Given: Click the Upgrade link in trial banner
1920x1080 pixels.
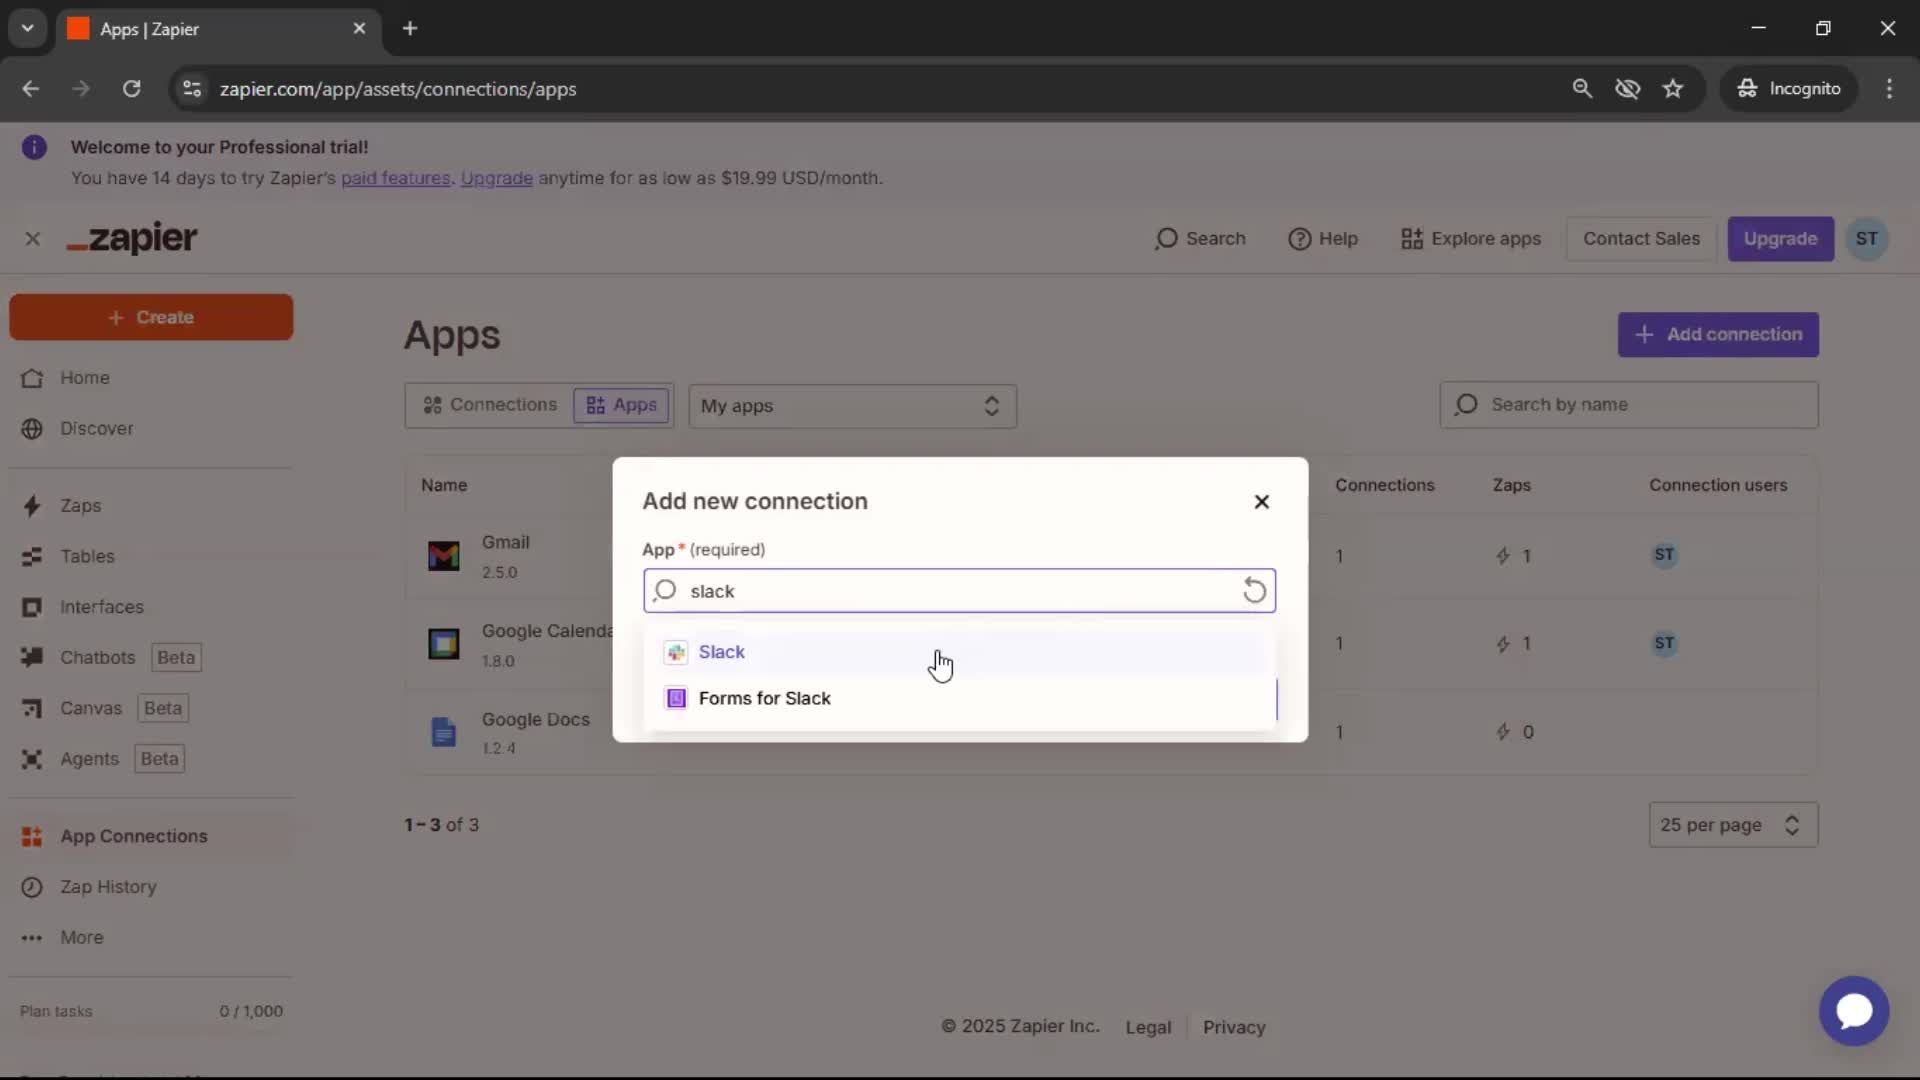Looking at the screenshot, I should (496, 178).
